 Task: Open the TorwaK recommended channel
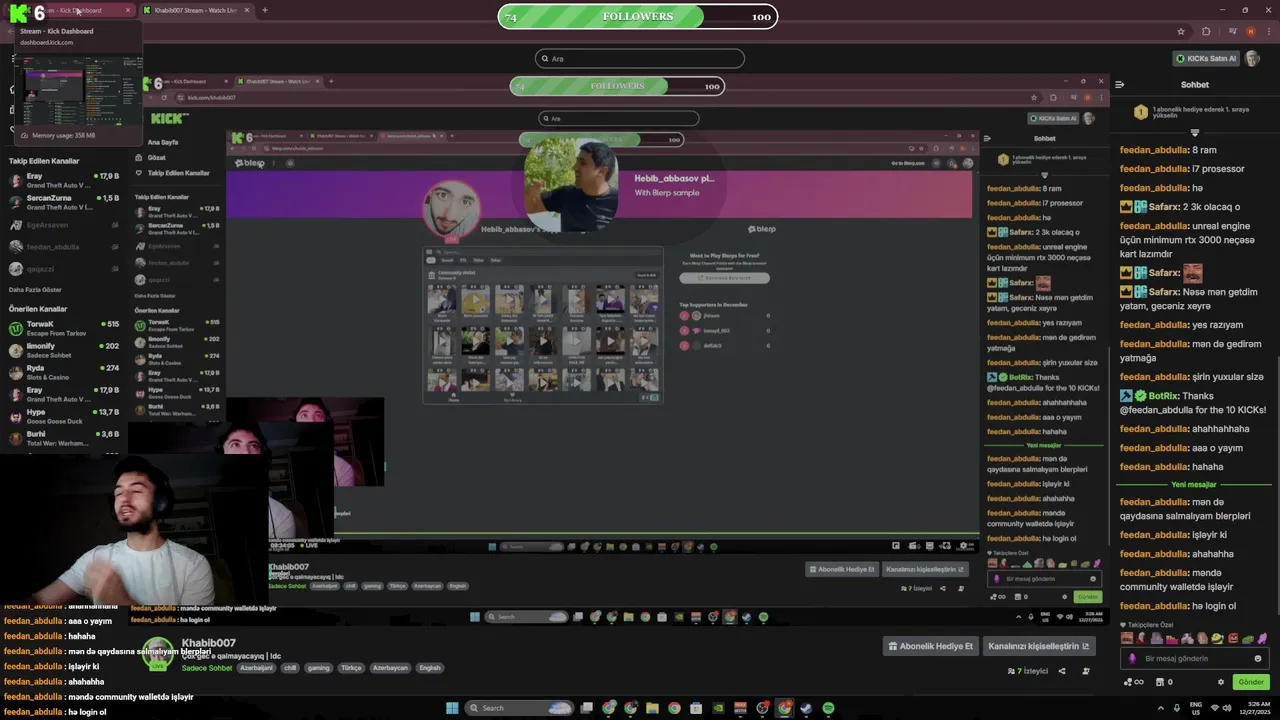64,328
